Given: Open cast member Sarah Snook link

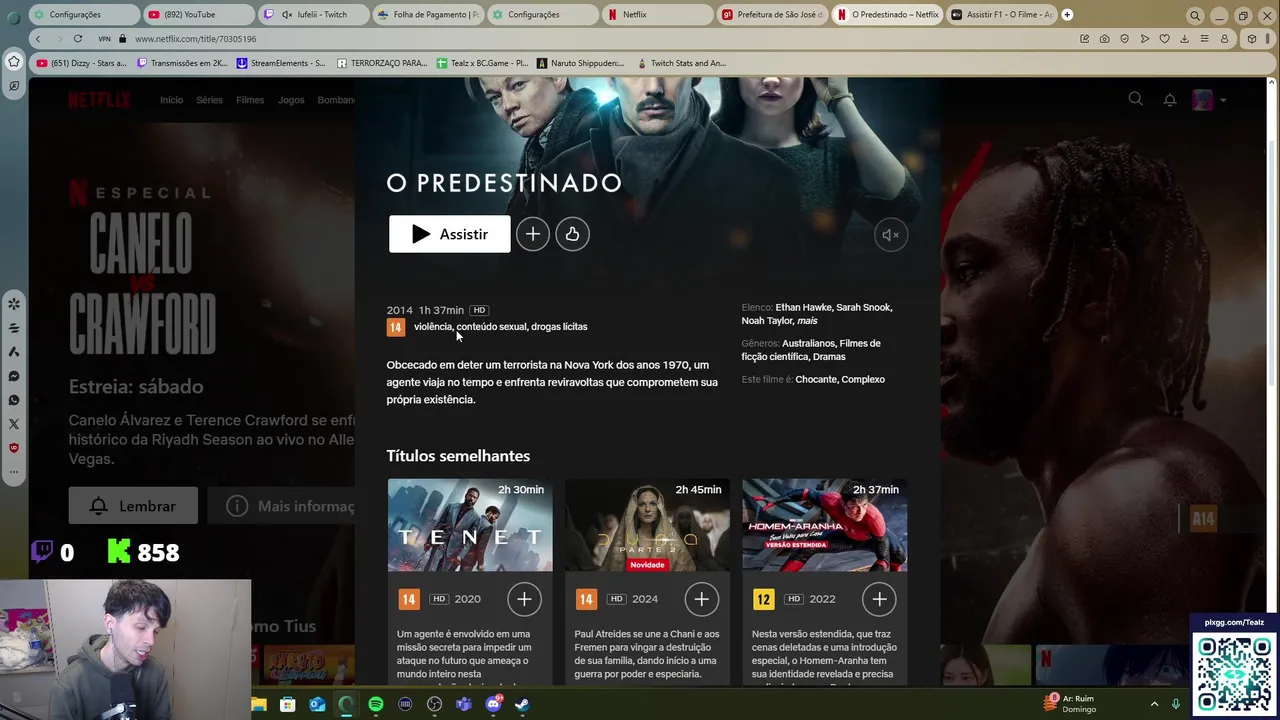Looking at the screenshot, I should coord(864,307).
